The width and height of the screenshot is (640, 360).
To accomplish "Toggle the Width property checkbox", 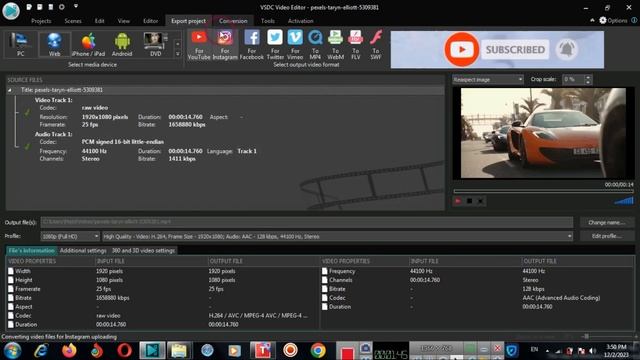I will point(11,271).
